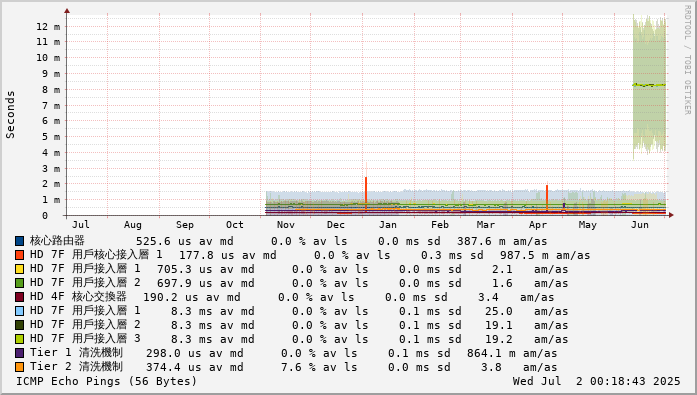Pick the green swatch beside the 697.9 us row

pos(20,283)
